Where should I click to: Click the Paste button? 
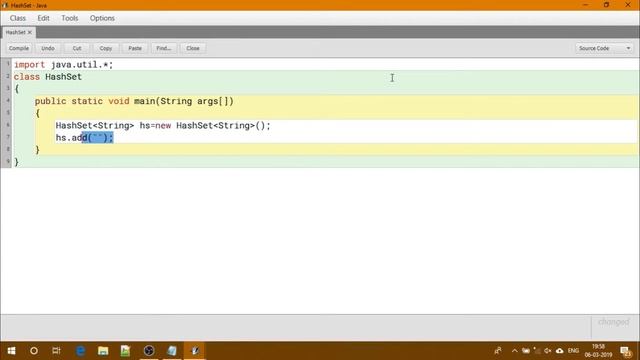[135, 48]
